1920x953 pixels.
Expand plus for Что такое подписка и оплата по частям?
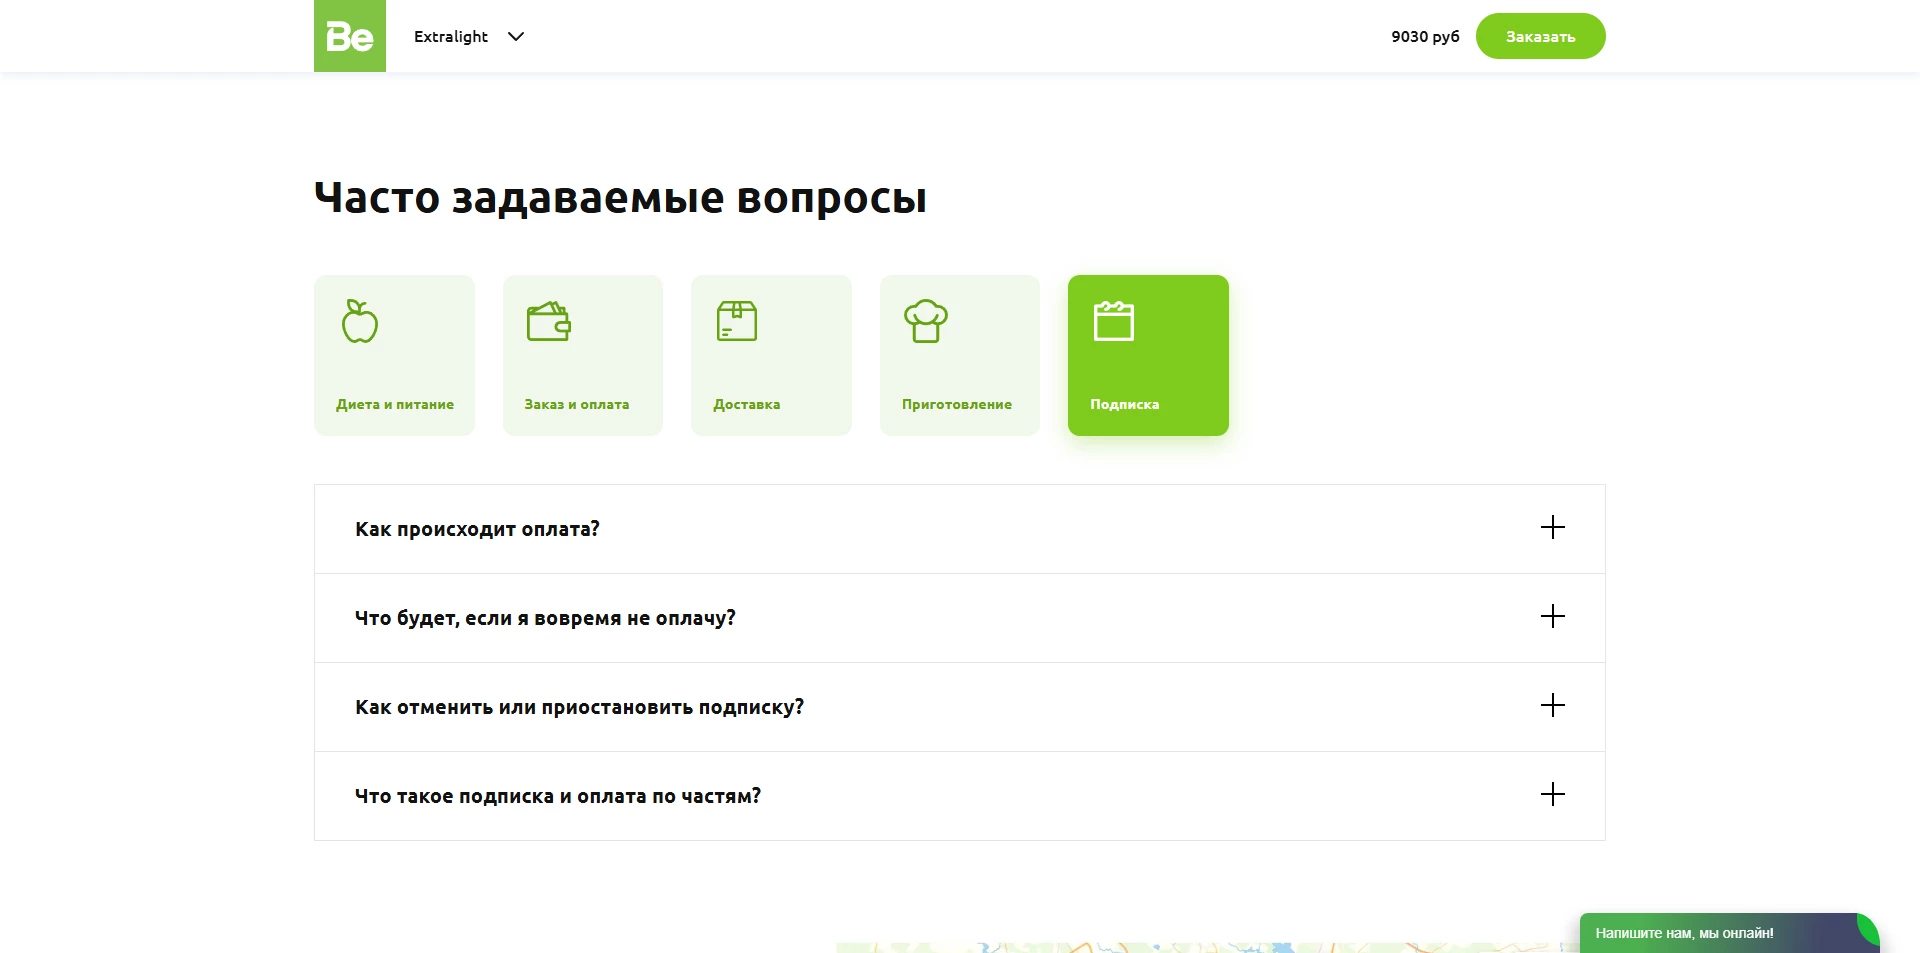click(x=1553, y=794)
